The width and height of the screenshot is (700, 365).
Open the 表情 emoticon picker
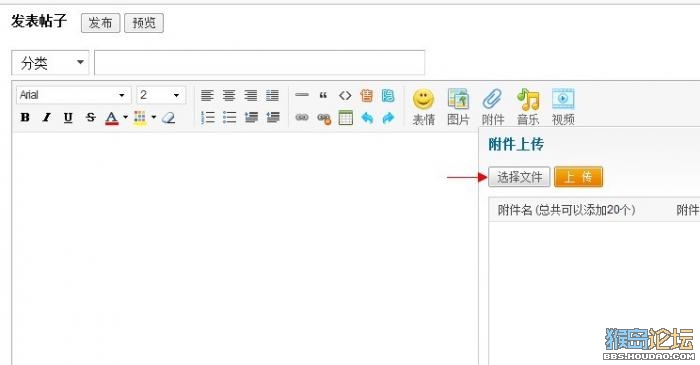tap(423, 107)
